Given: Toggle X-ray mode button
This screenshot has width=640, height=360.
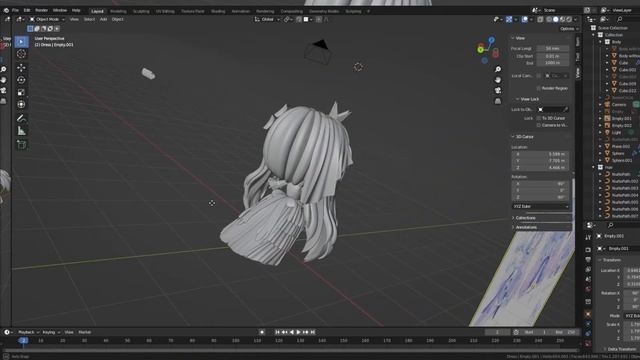Looking at the screenshot, I should pyautogui.click(x=540, y=19).
